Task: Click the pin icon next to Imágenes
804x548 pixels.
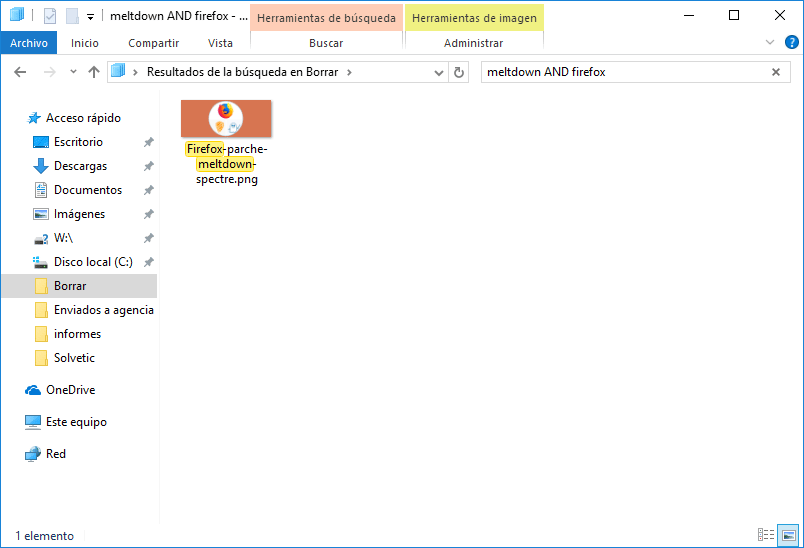Action: 149,214
